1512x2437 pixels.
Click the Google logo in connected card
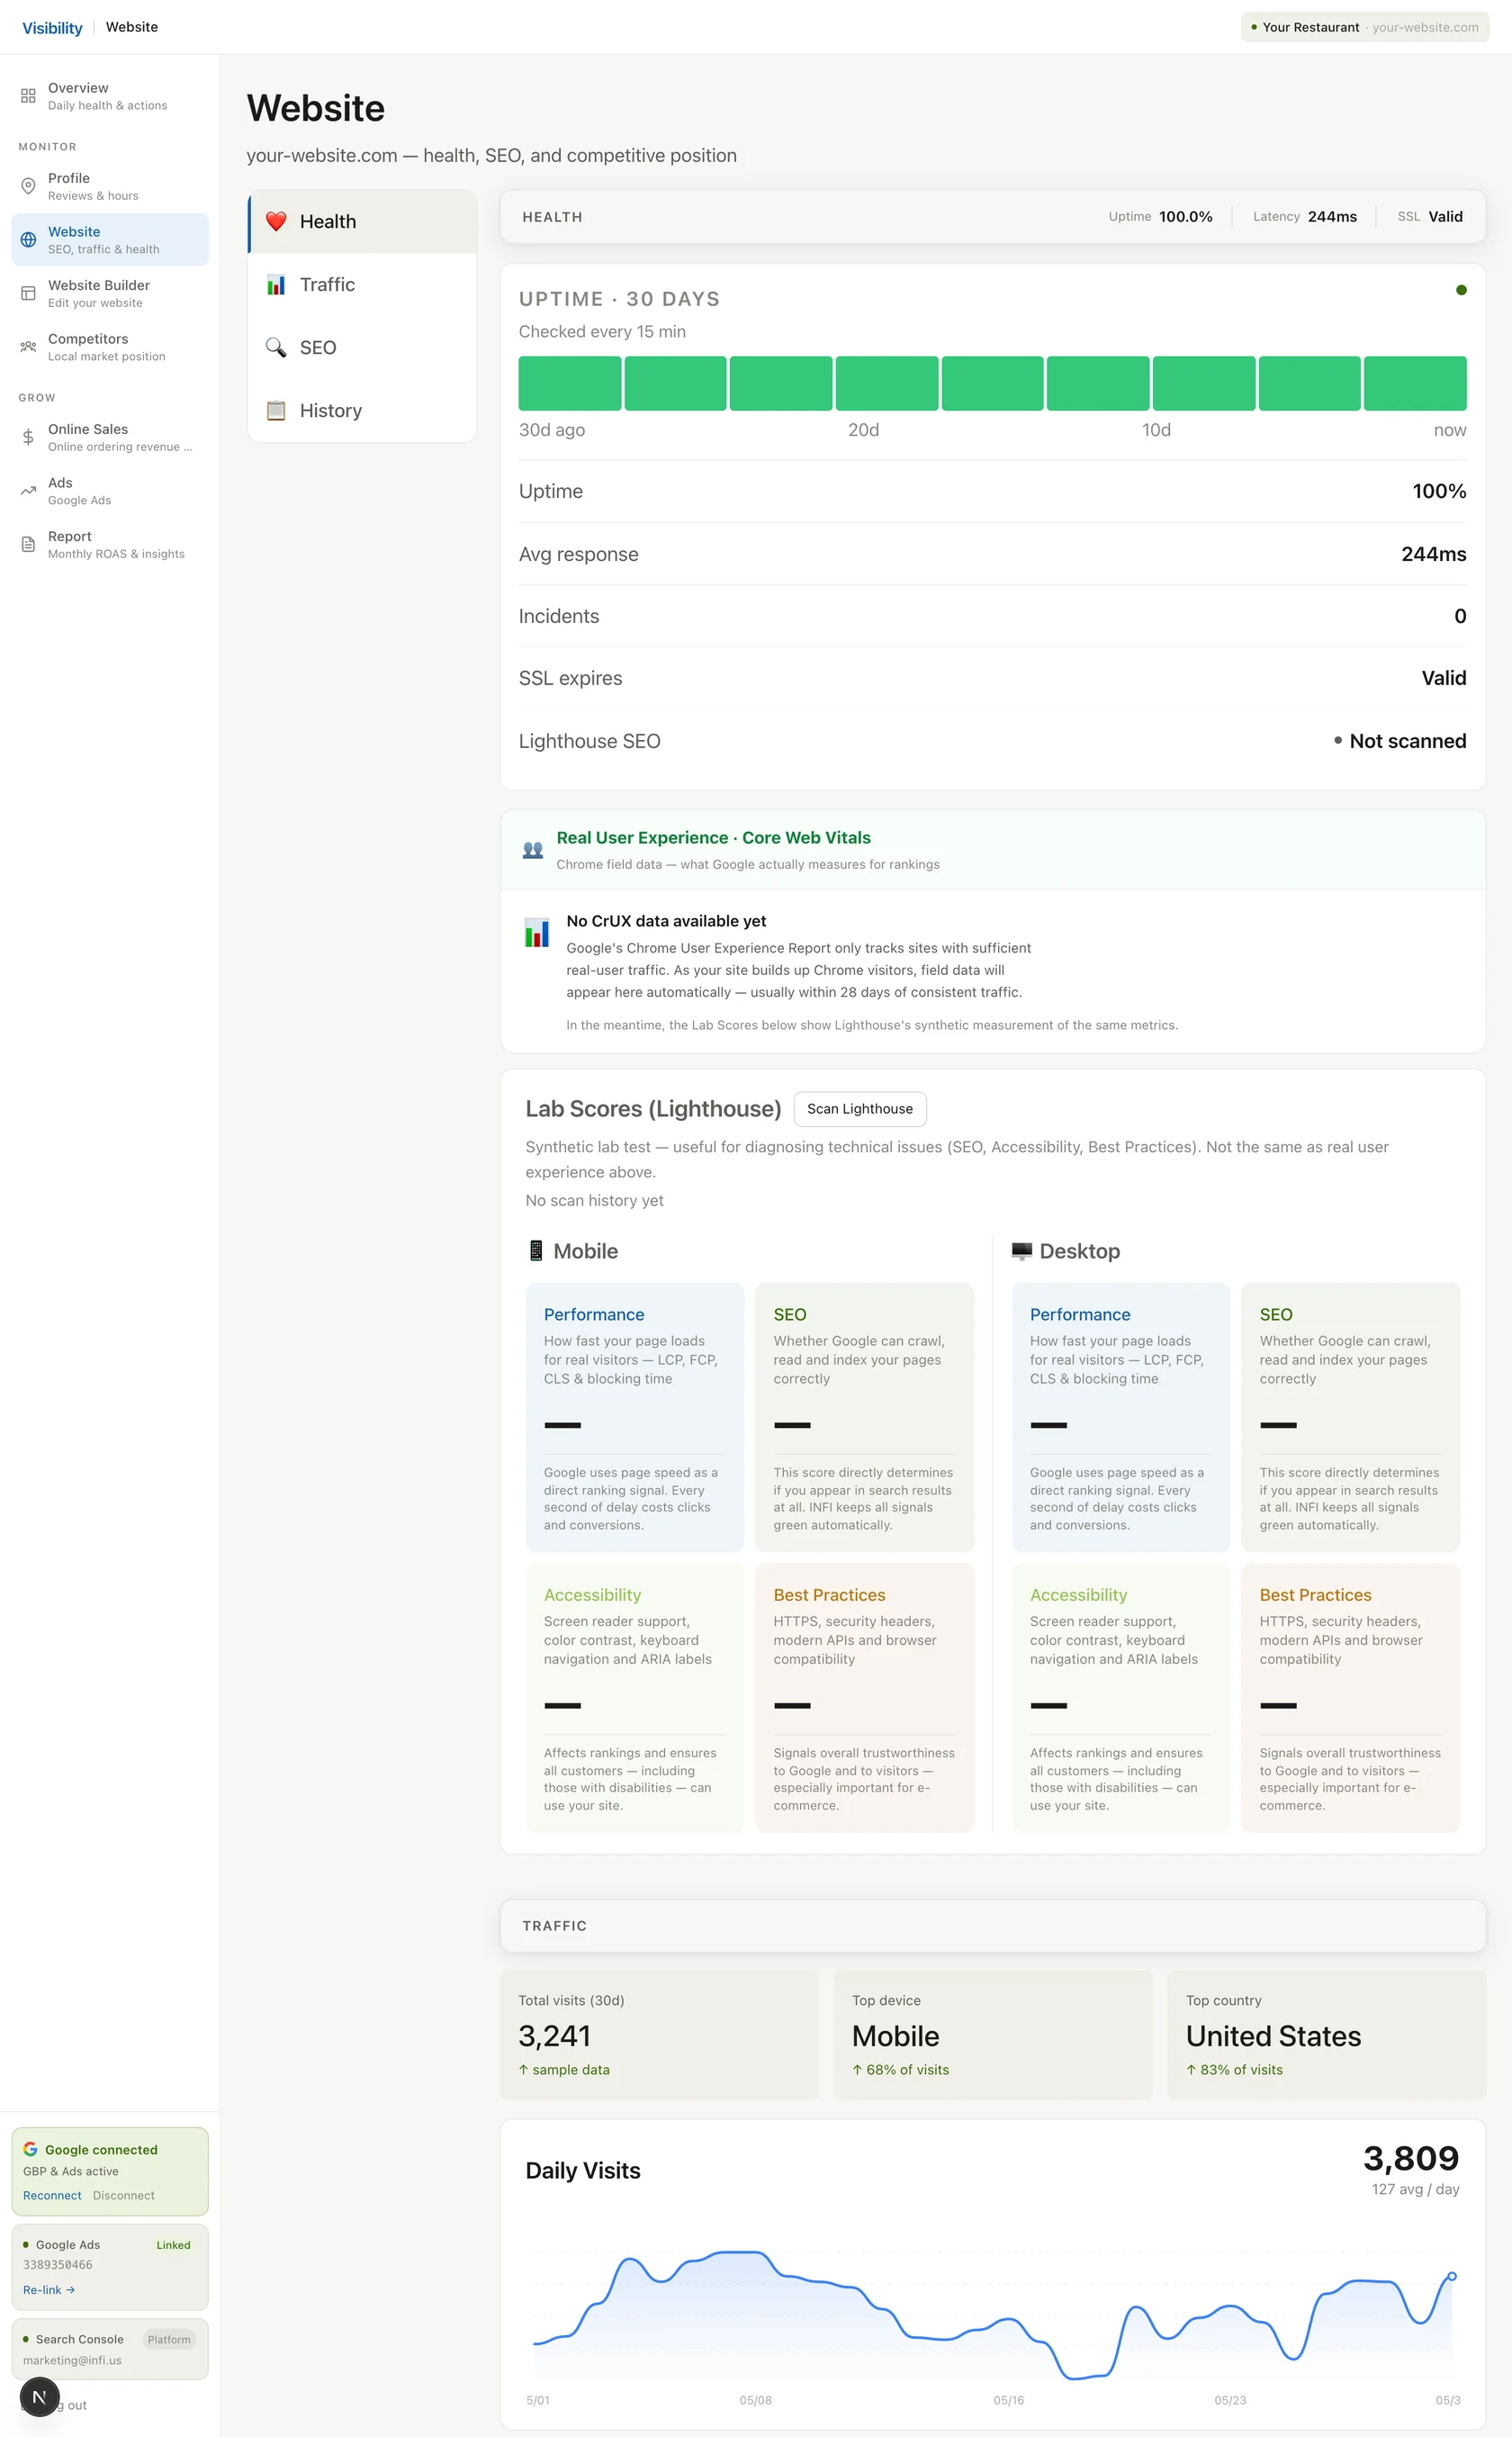coord(30,2149)
